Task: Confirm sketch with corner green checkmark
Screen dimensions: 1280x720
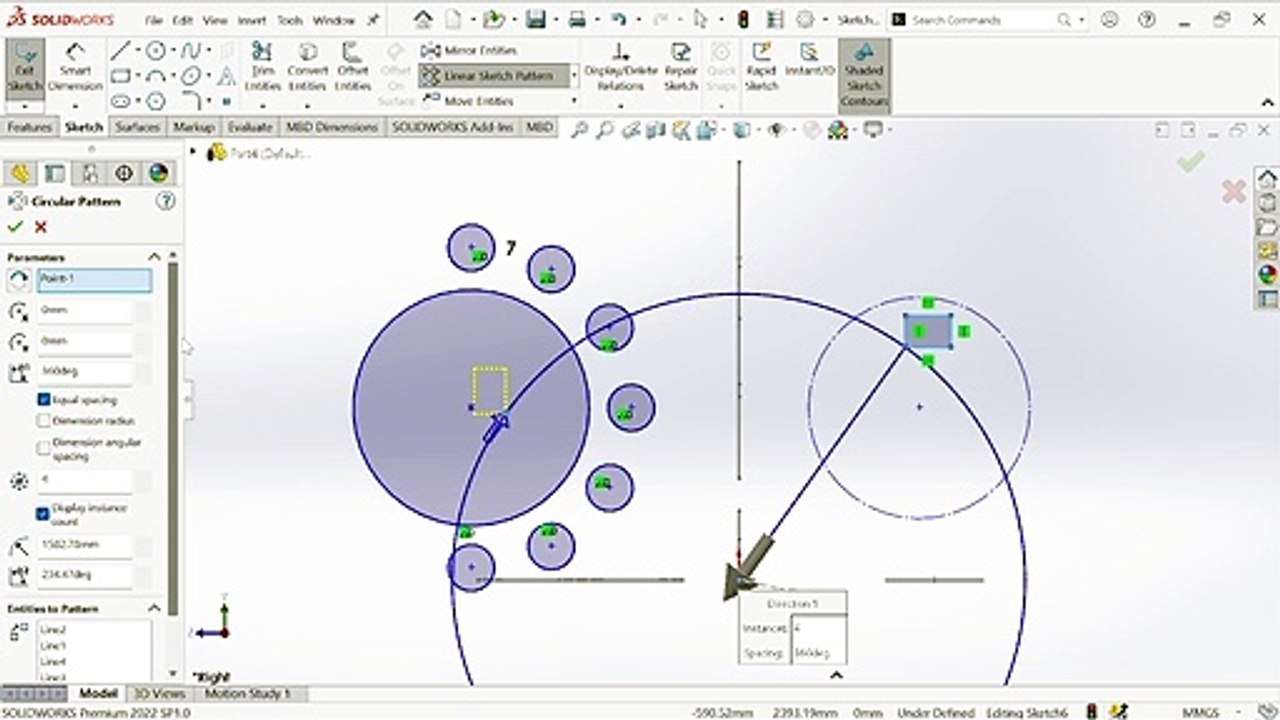Action: 1190,161
